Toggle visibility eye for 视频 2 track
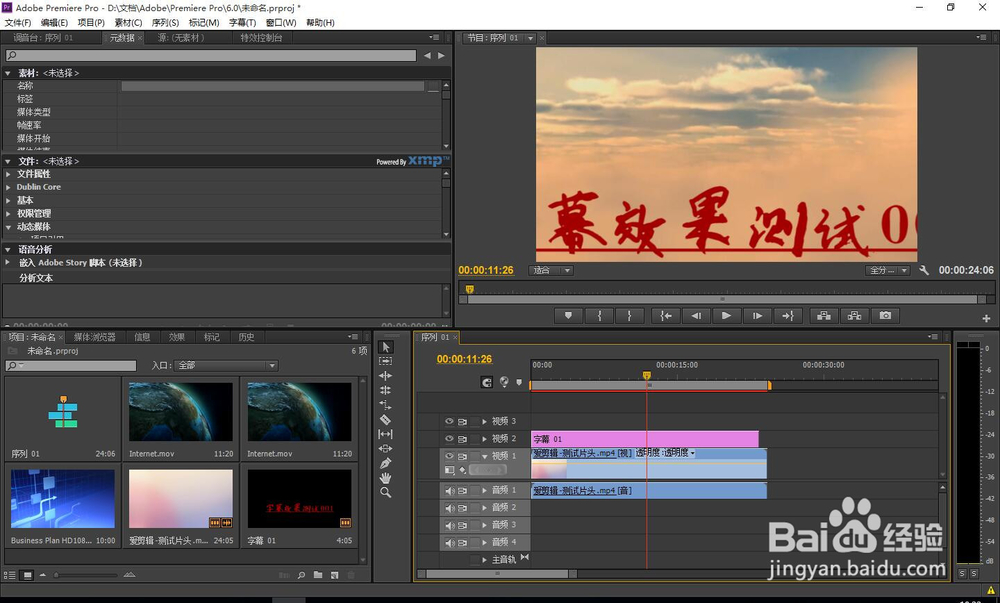 pyautogui.click(x=449, y=439)
